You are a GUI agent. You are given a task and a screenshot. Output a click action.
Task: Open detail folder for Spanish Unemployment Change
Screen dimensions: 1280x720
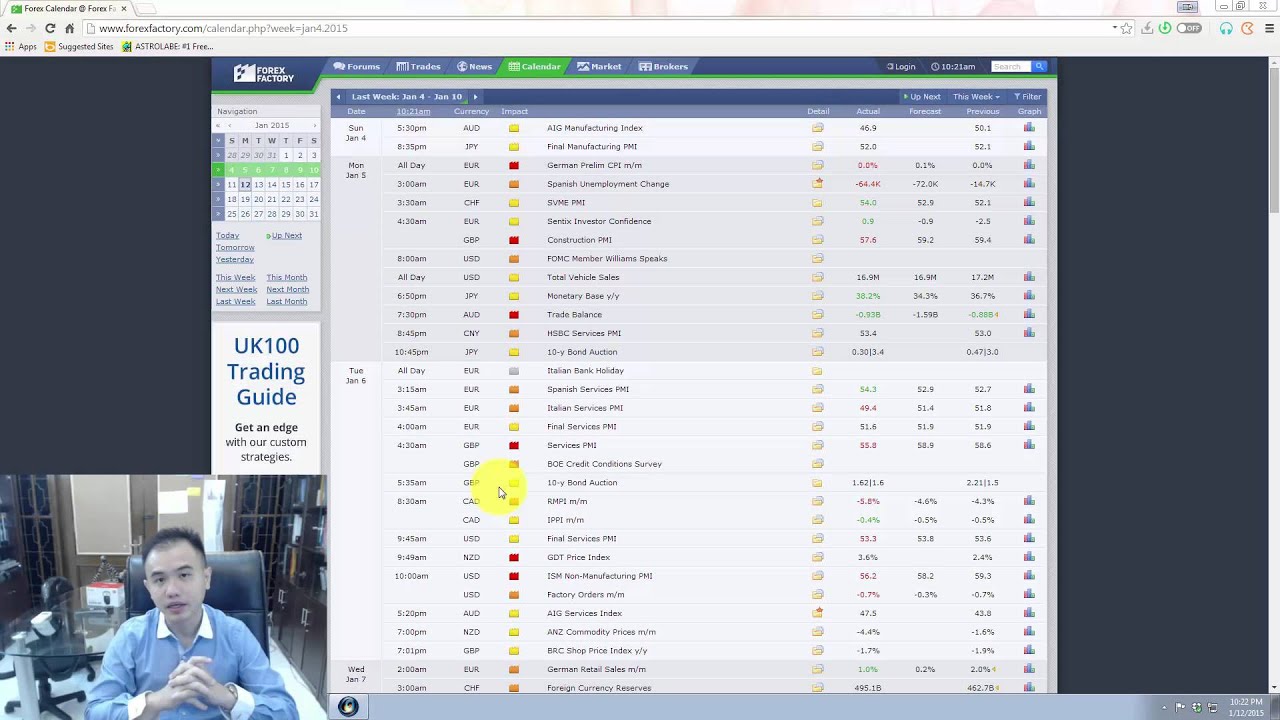[x=817, y=184]
